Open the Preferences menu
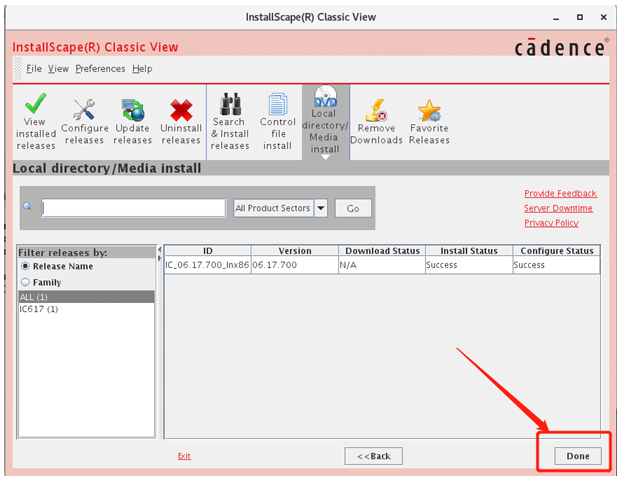Image resolution: width=624 pixels, height=481 pixels. click(x=100, y=69)
